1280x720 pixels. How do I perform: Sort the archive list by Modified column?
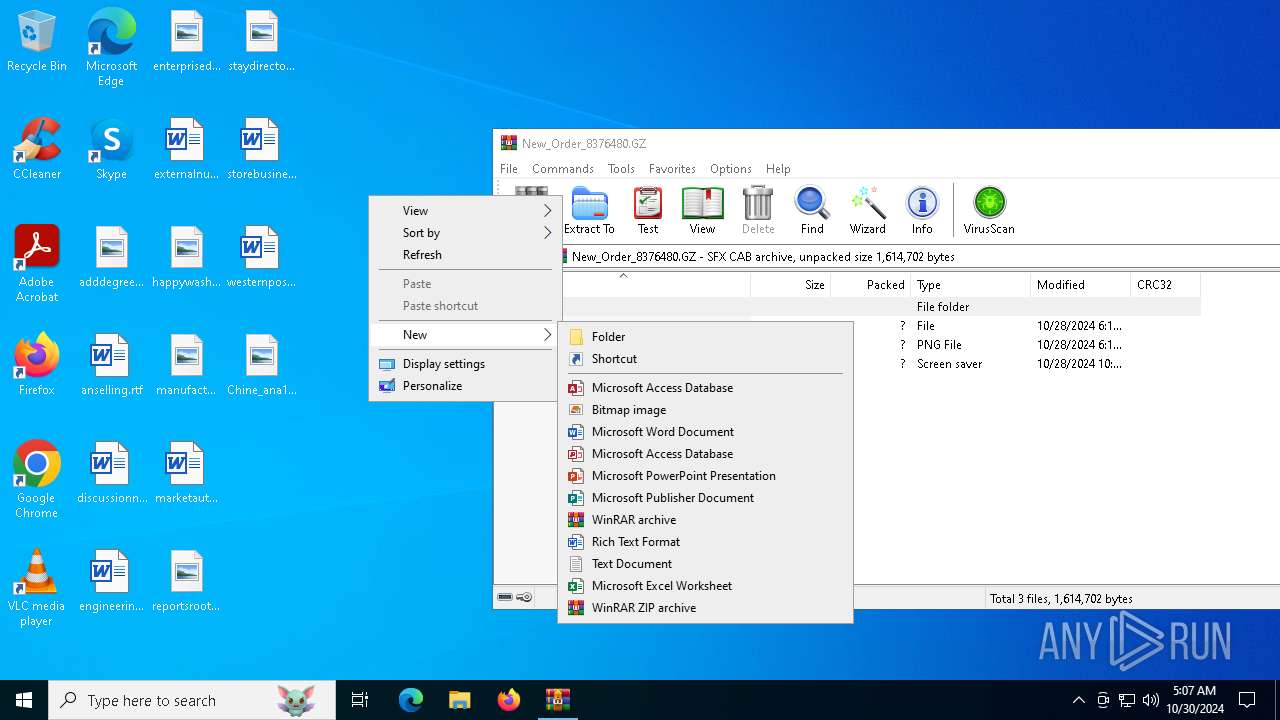[1080, 285]
